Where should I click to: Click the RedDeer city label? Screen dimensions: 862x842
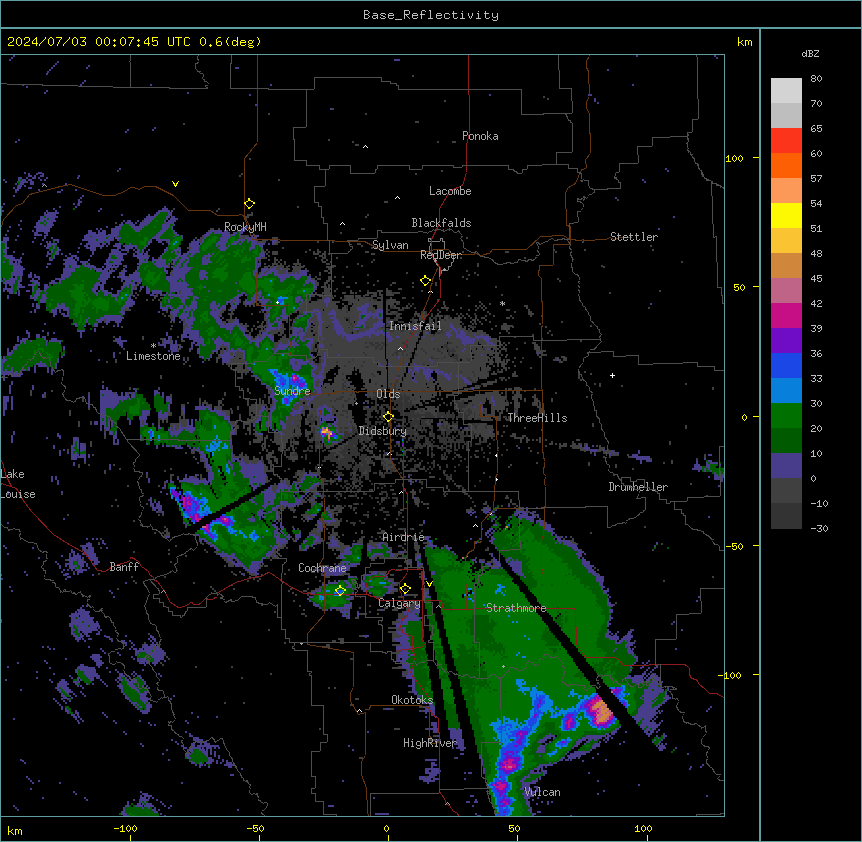click(x=441, y=255)
